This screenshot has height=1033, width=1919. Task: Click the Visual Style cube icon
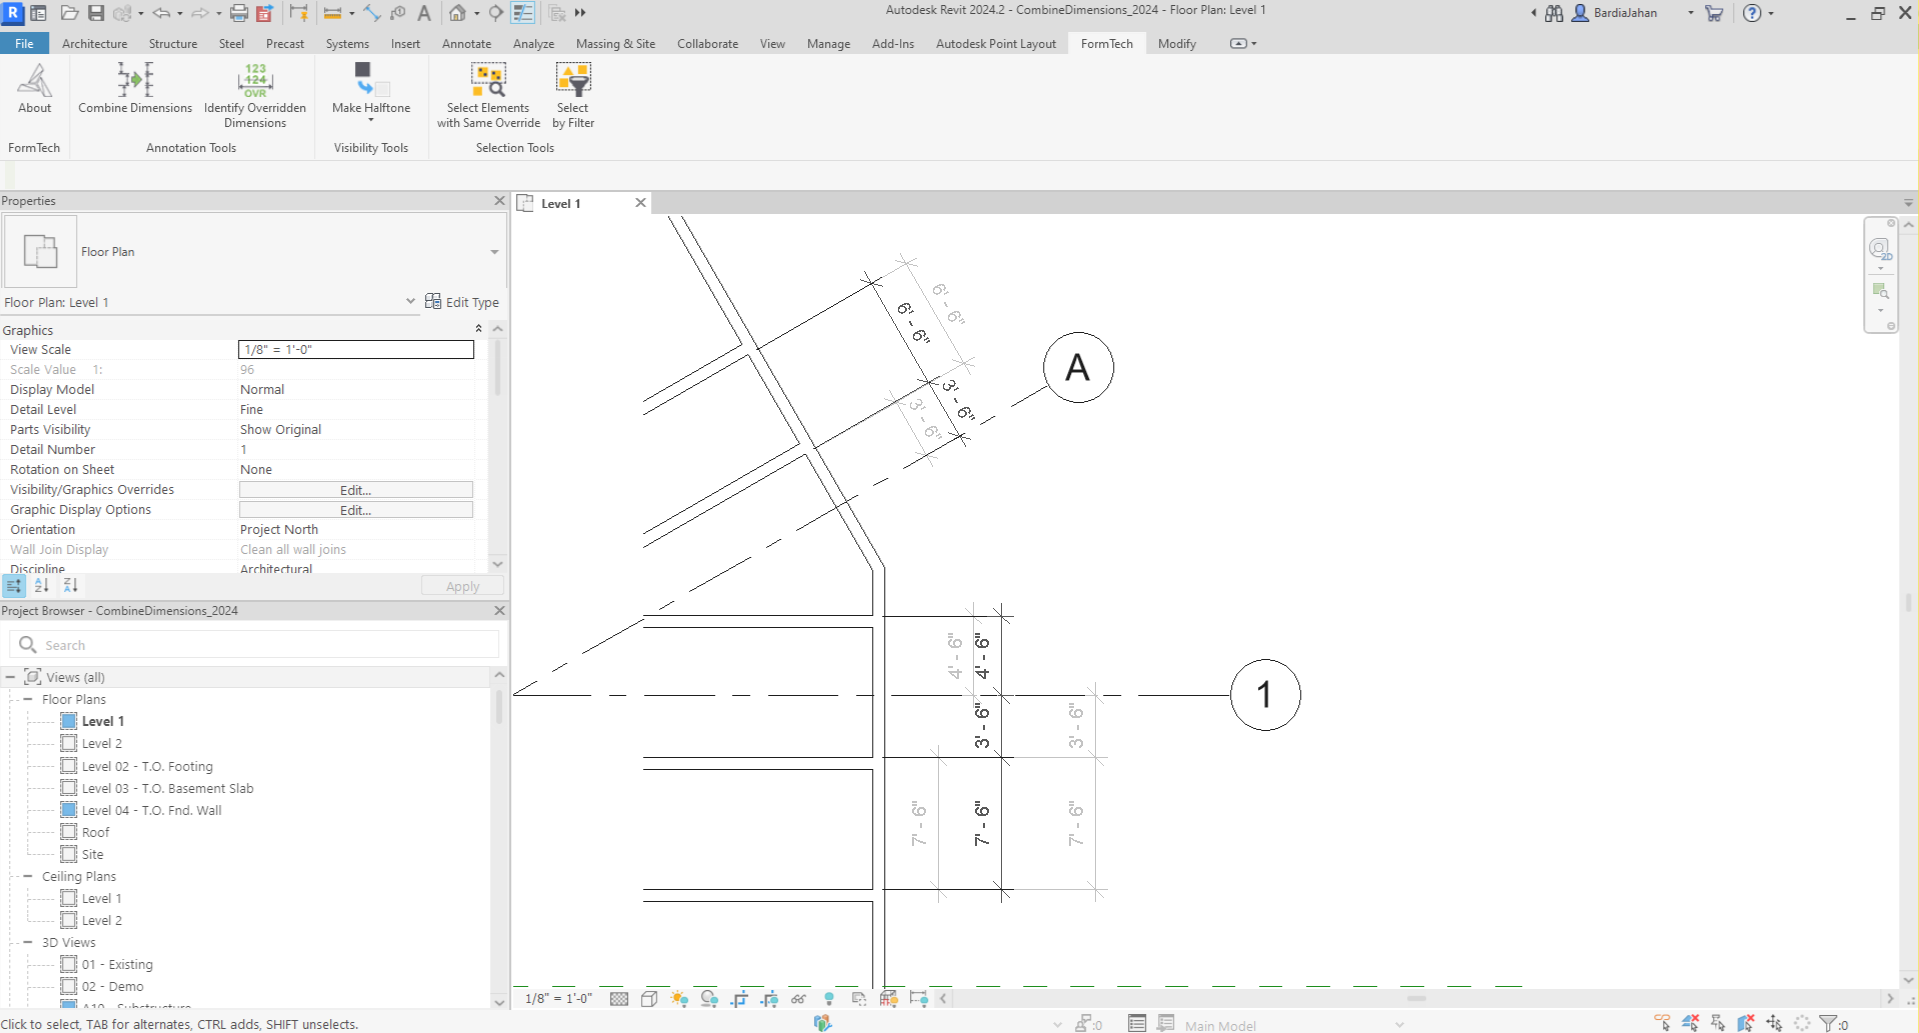(x=649, y=998)
